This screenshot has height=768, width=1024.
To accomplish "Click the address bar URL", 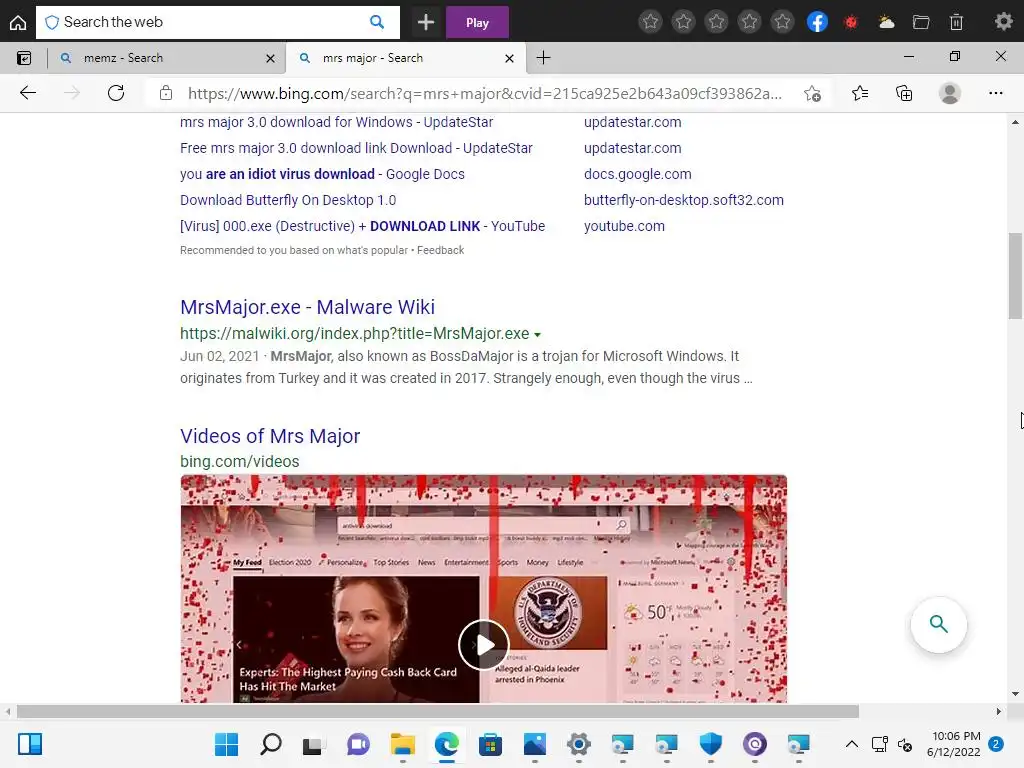I will click(x=485, y=93).
